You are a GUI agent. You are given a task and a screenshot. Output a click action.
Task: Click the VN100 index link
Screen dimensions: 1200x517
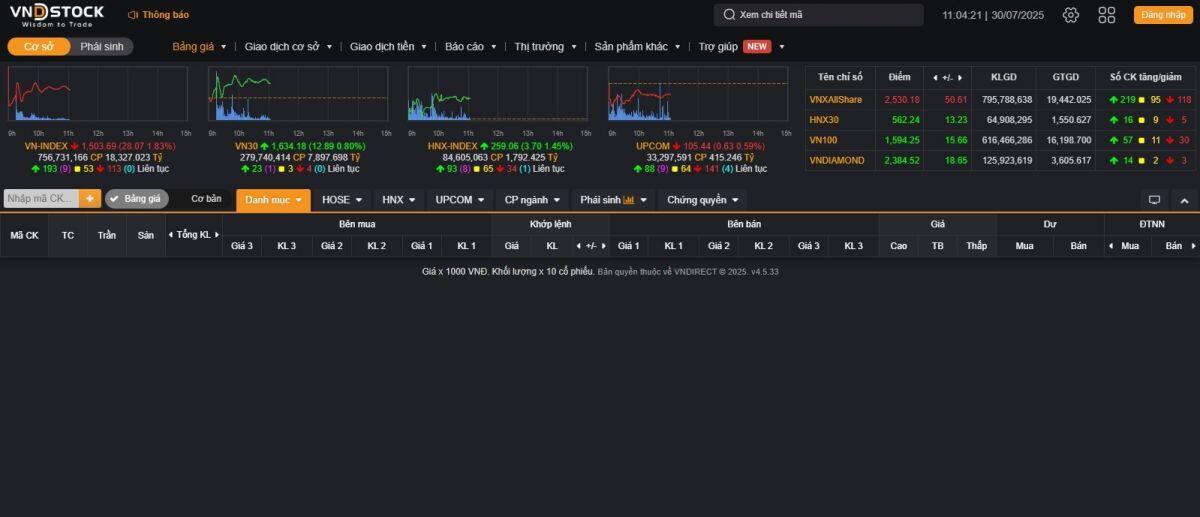coord(823,140)
